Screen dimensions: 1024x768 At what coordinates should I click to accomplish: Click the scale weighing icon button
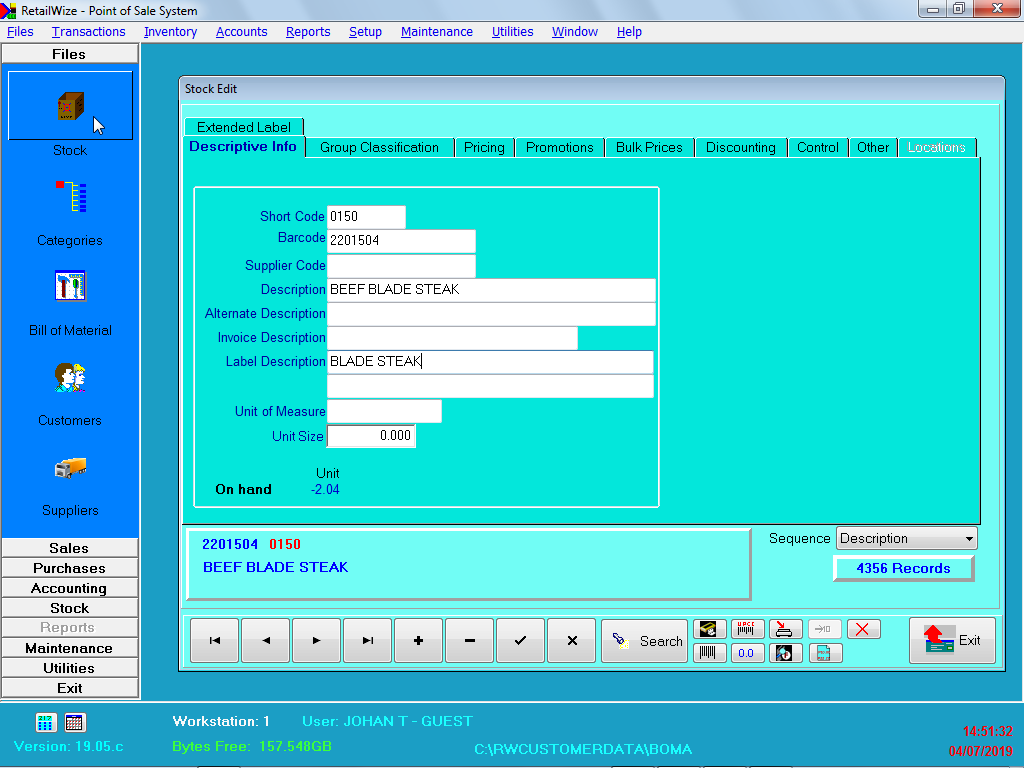[x=784, y=629]
